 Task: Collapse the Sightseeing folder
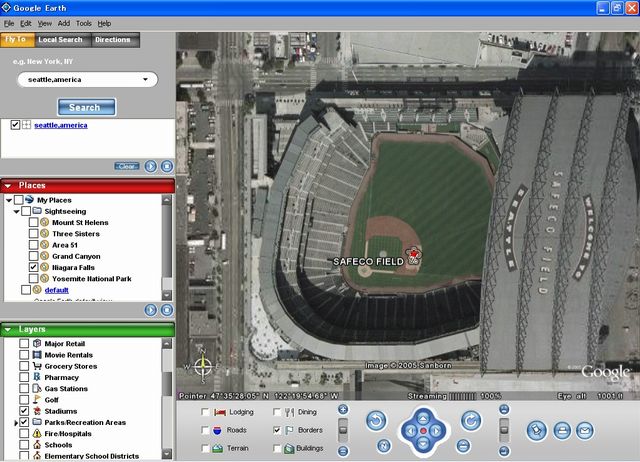(16, 211)
